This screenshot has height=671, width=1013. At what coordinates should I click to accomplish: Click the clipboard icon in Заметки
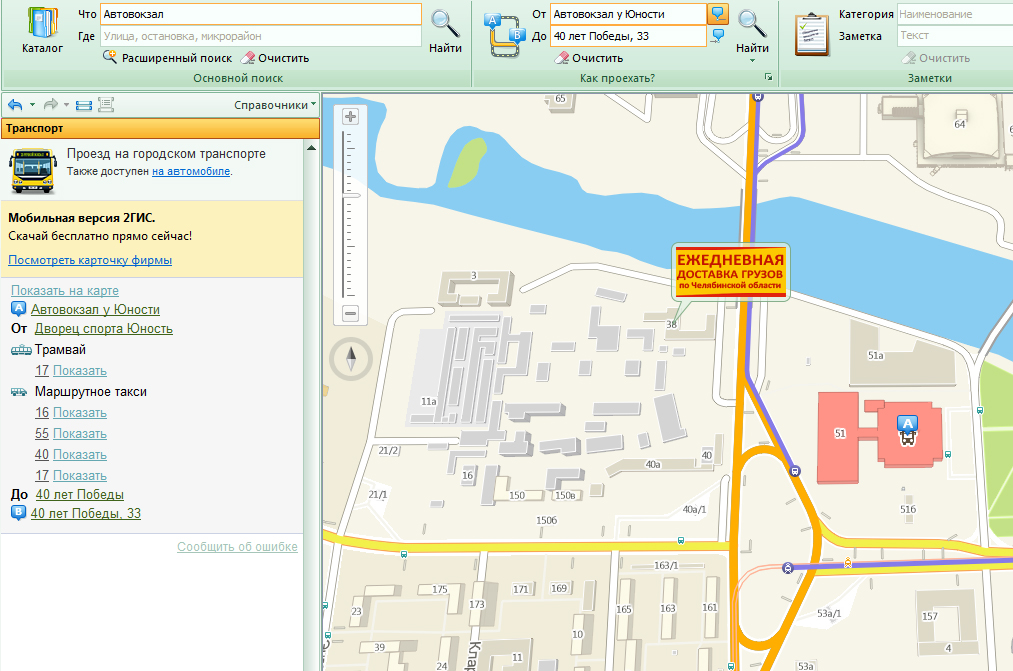pos(812,34)
